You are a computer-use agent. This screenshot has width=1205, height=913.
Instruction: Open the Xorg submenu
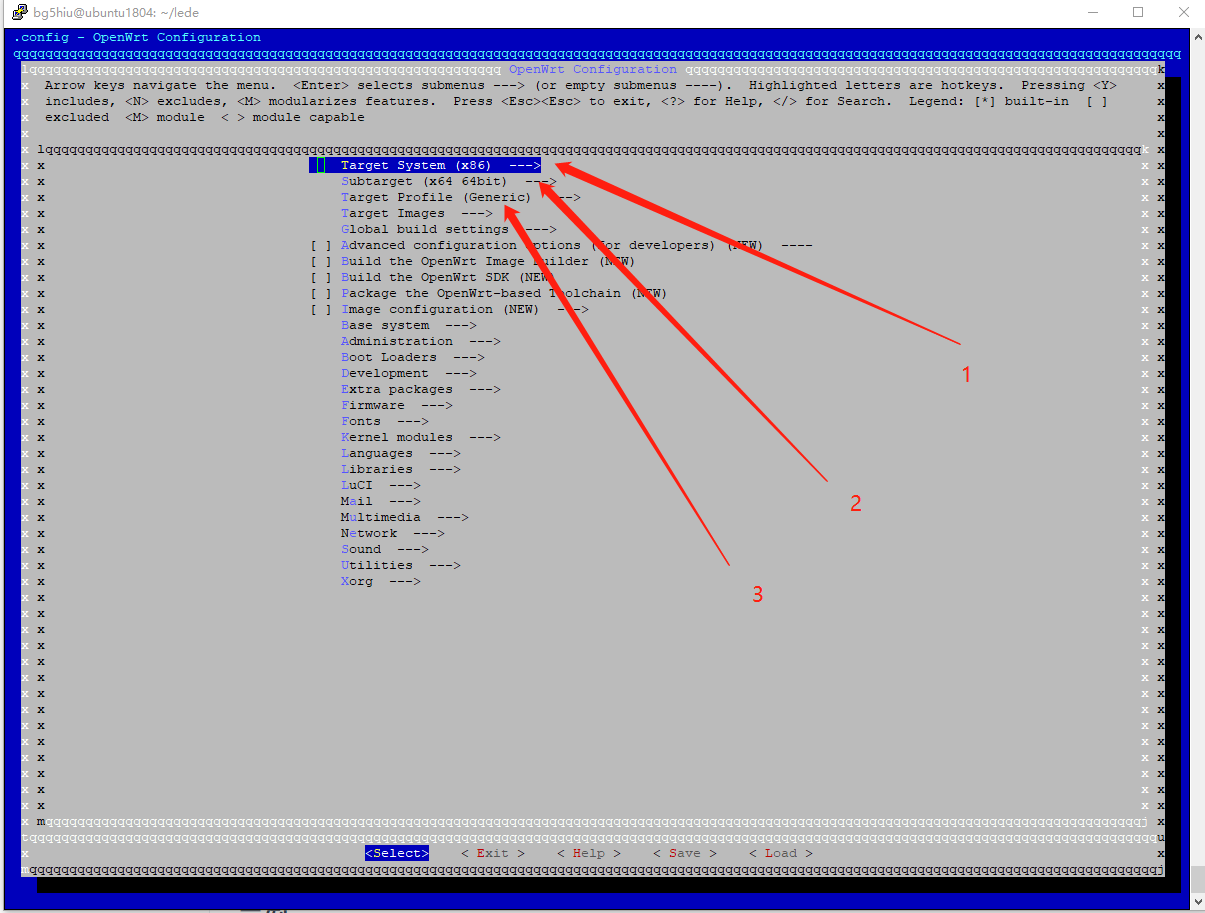tap(381, 582)
